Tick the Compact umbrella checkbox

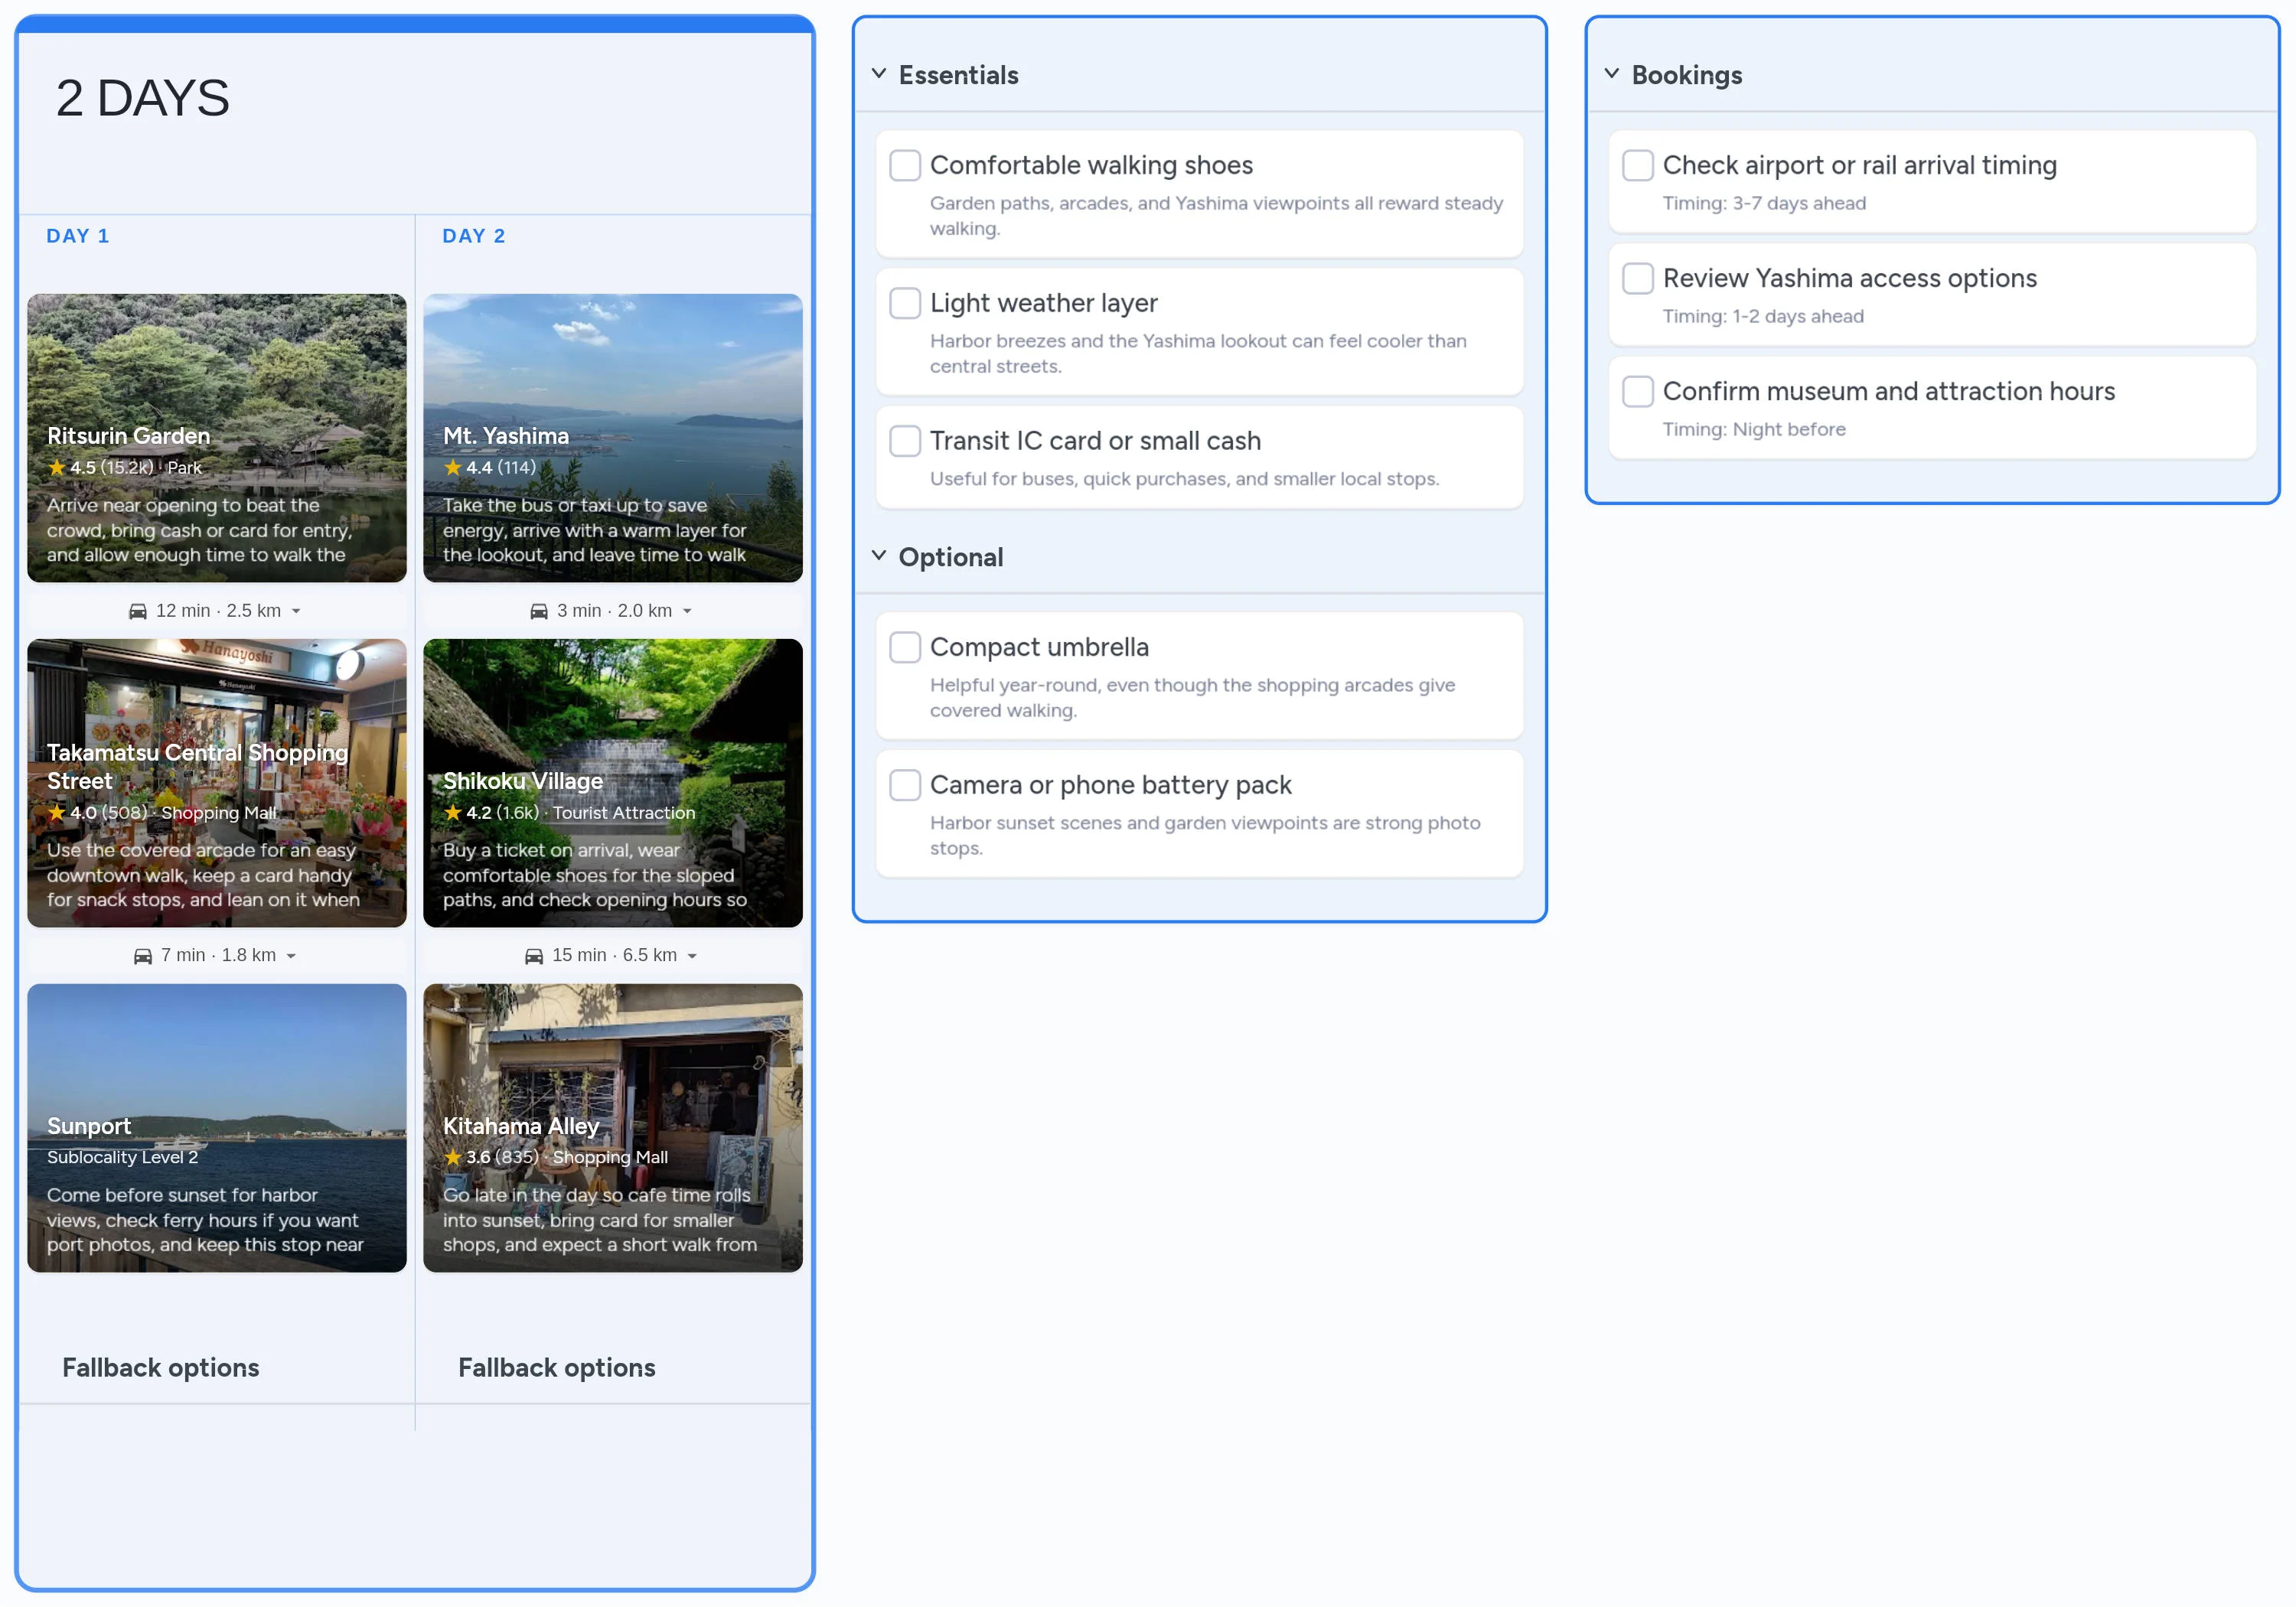[905, 647]
